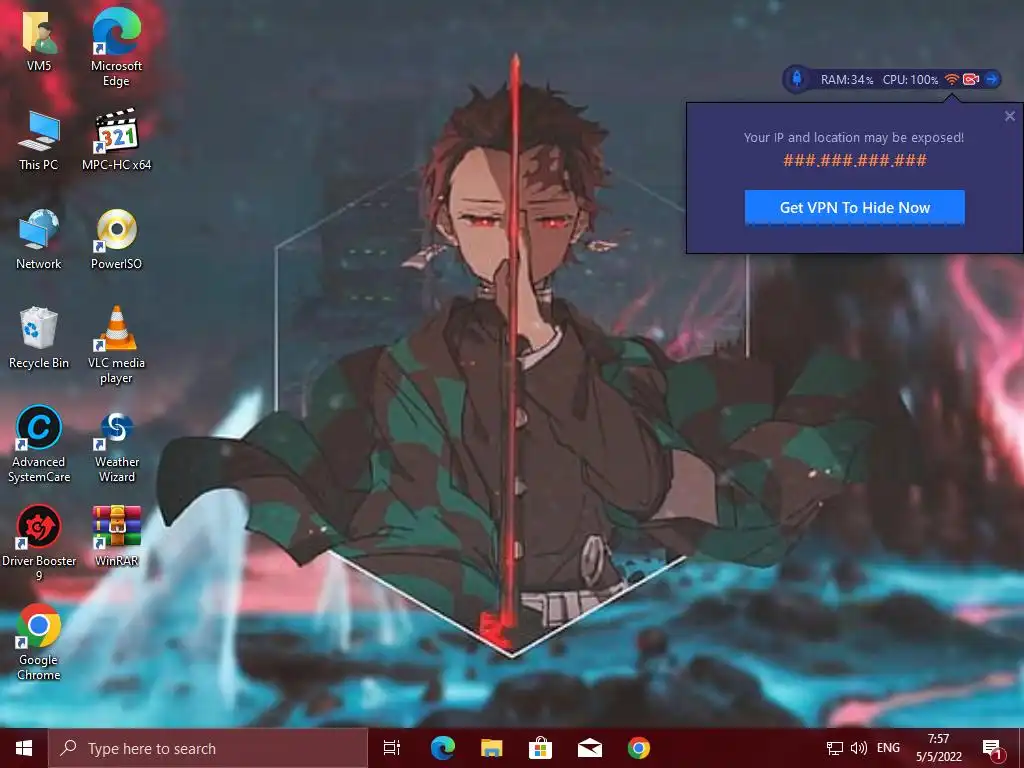Click the masked IP address ###.###.###.###
1024x768 pixels.
coord(854,160)
